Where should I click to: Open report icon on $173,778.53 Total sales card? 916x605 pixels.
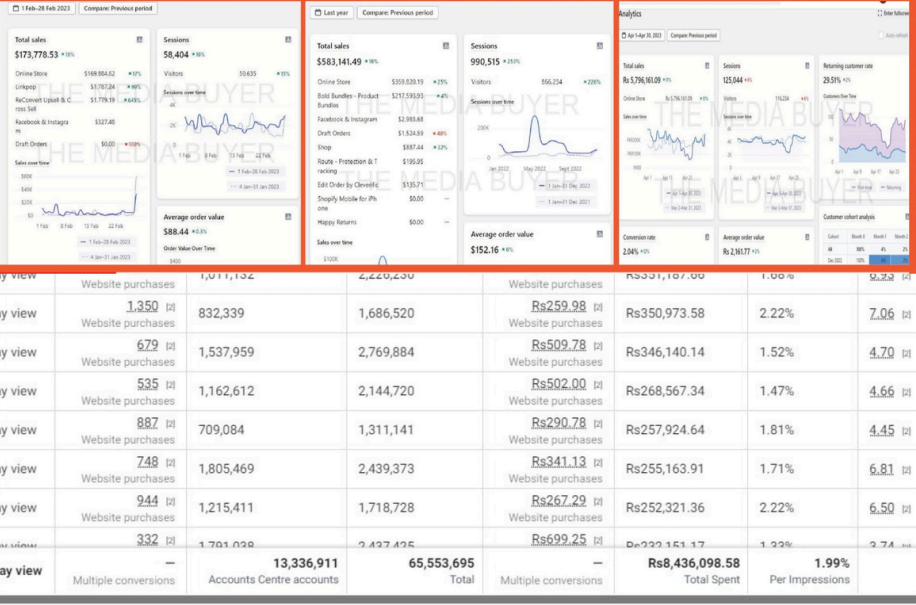pos(139,40)
